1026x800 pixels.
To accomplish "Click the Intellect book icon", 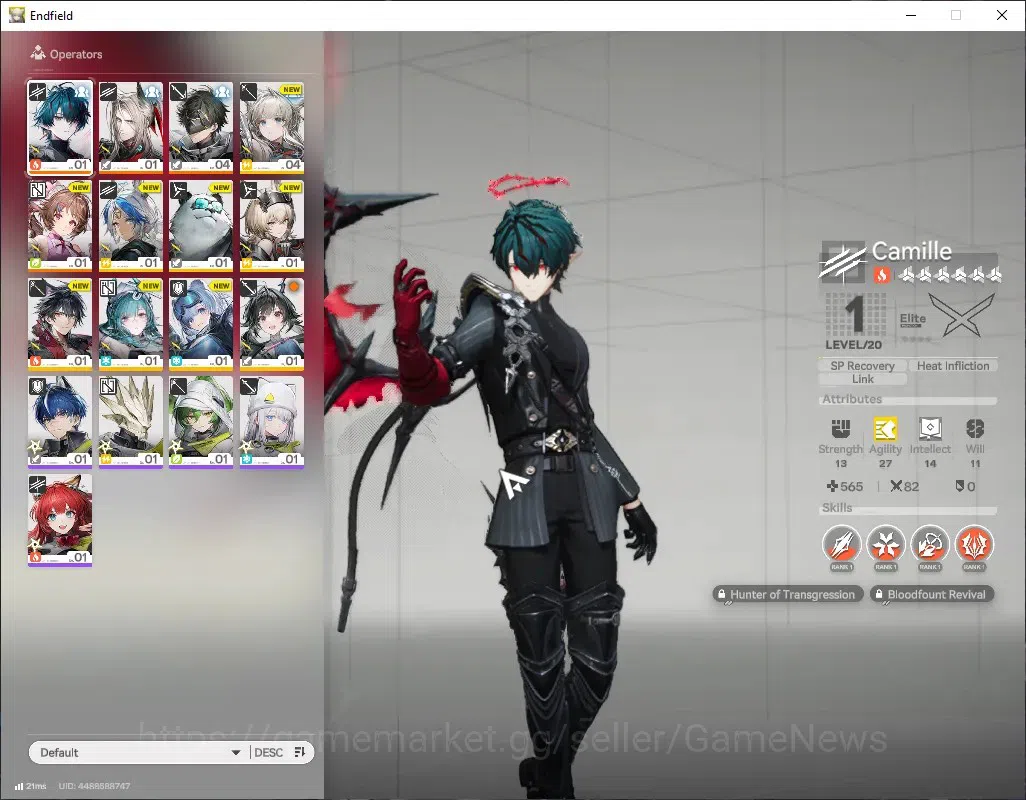I will (930, 428).
